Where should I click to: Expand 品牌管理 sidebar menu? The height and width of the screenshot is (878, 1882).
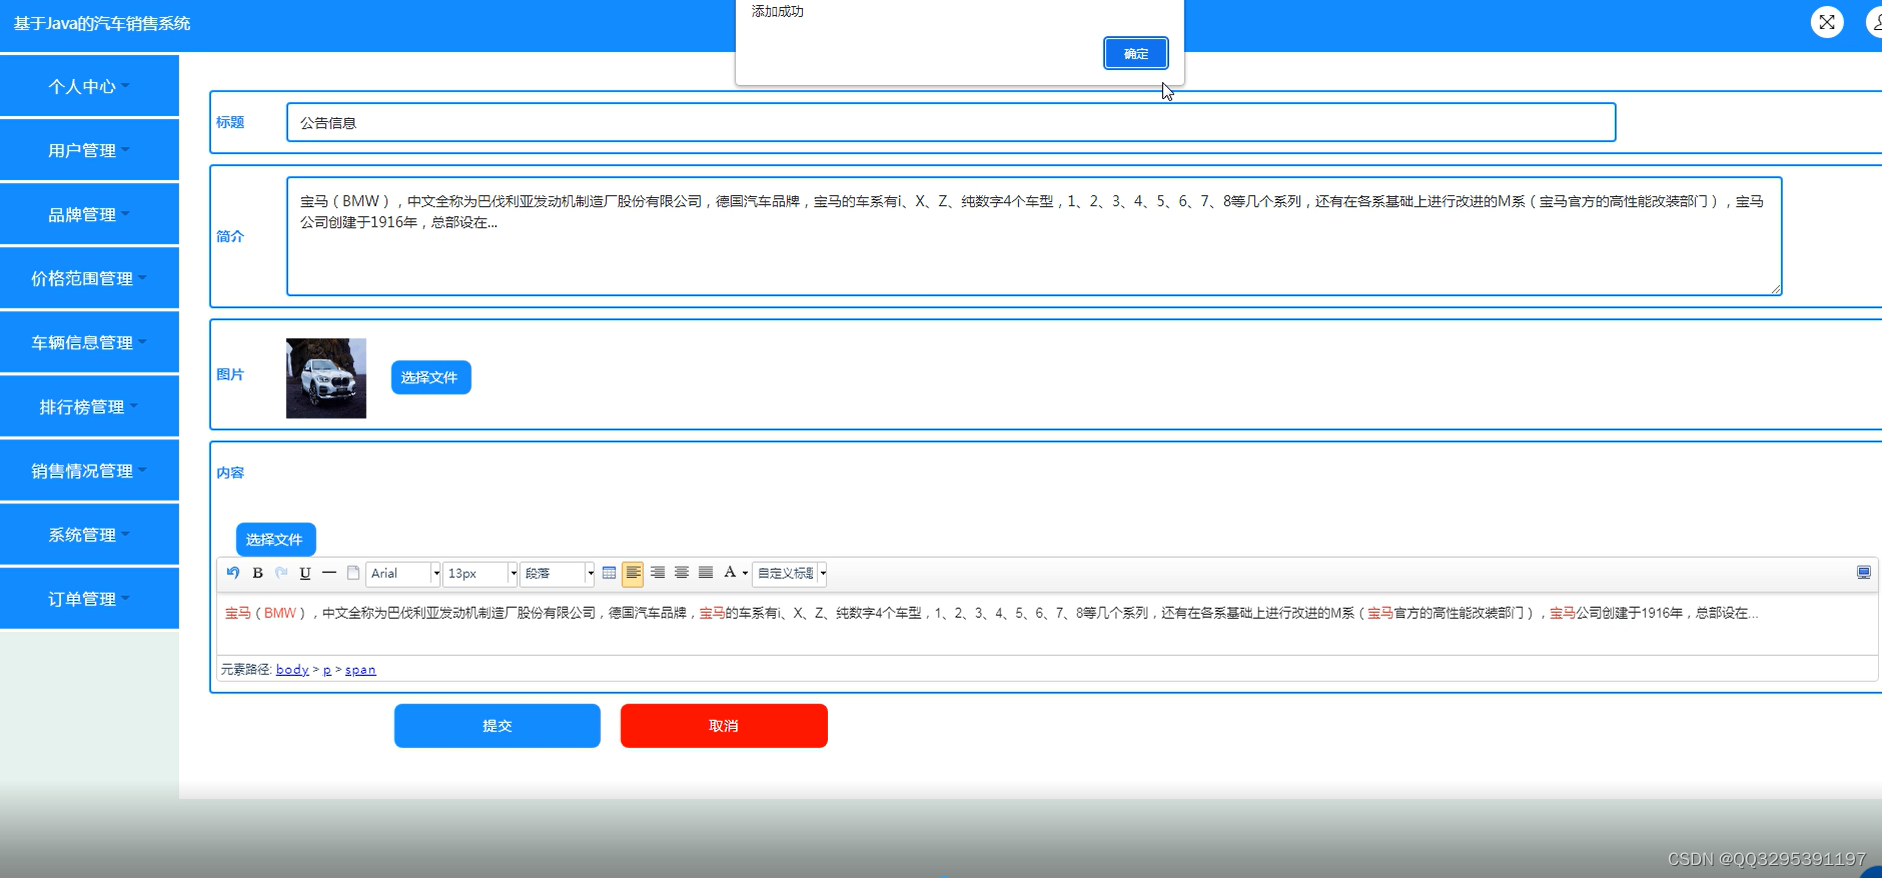point(89,214)
